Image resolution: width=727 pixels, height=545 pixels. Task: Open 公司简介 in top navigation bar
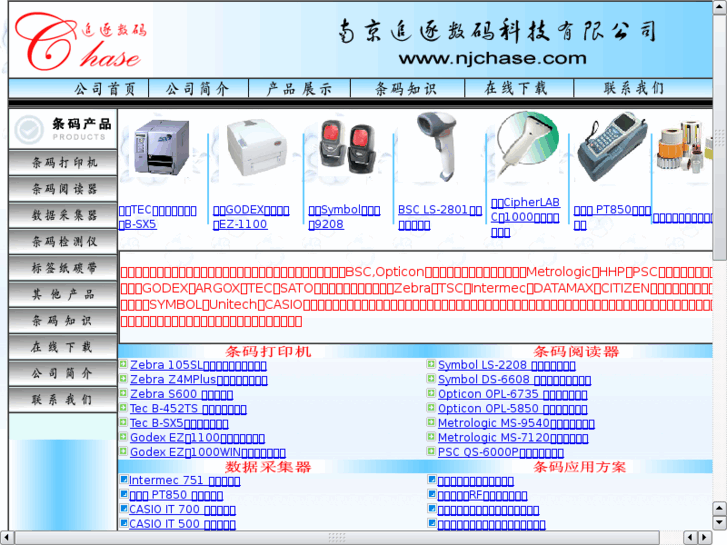pyautogui.click(x=198, y=88)
